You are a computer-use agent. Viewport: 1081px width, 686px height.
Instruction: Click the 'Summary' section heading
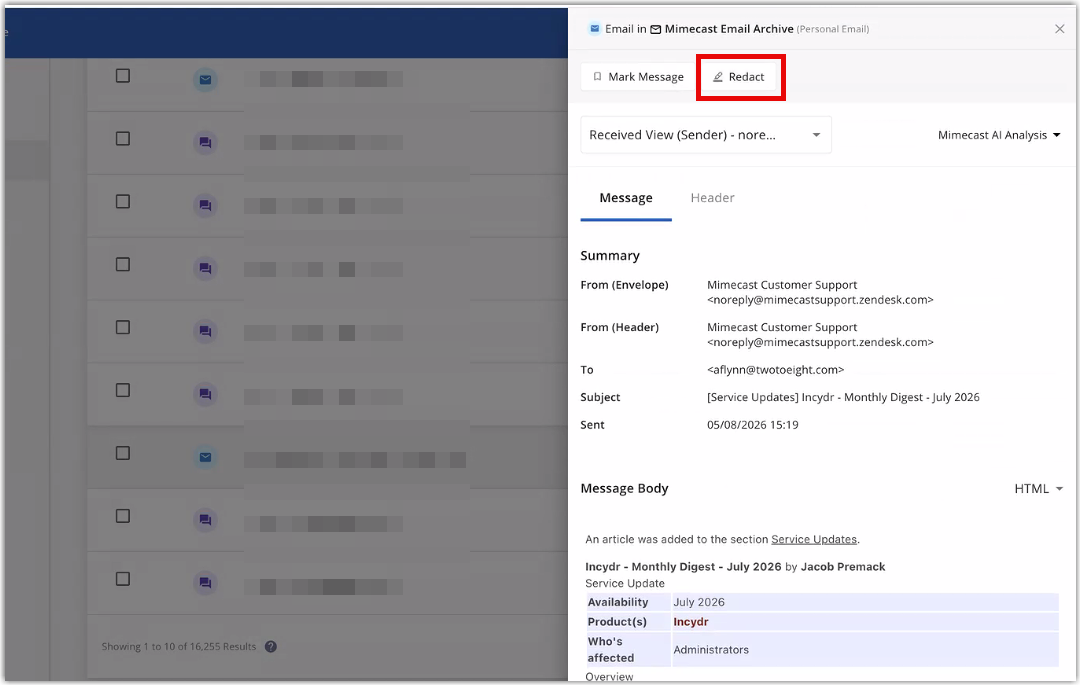[x=610, y=256]
